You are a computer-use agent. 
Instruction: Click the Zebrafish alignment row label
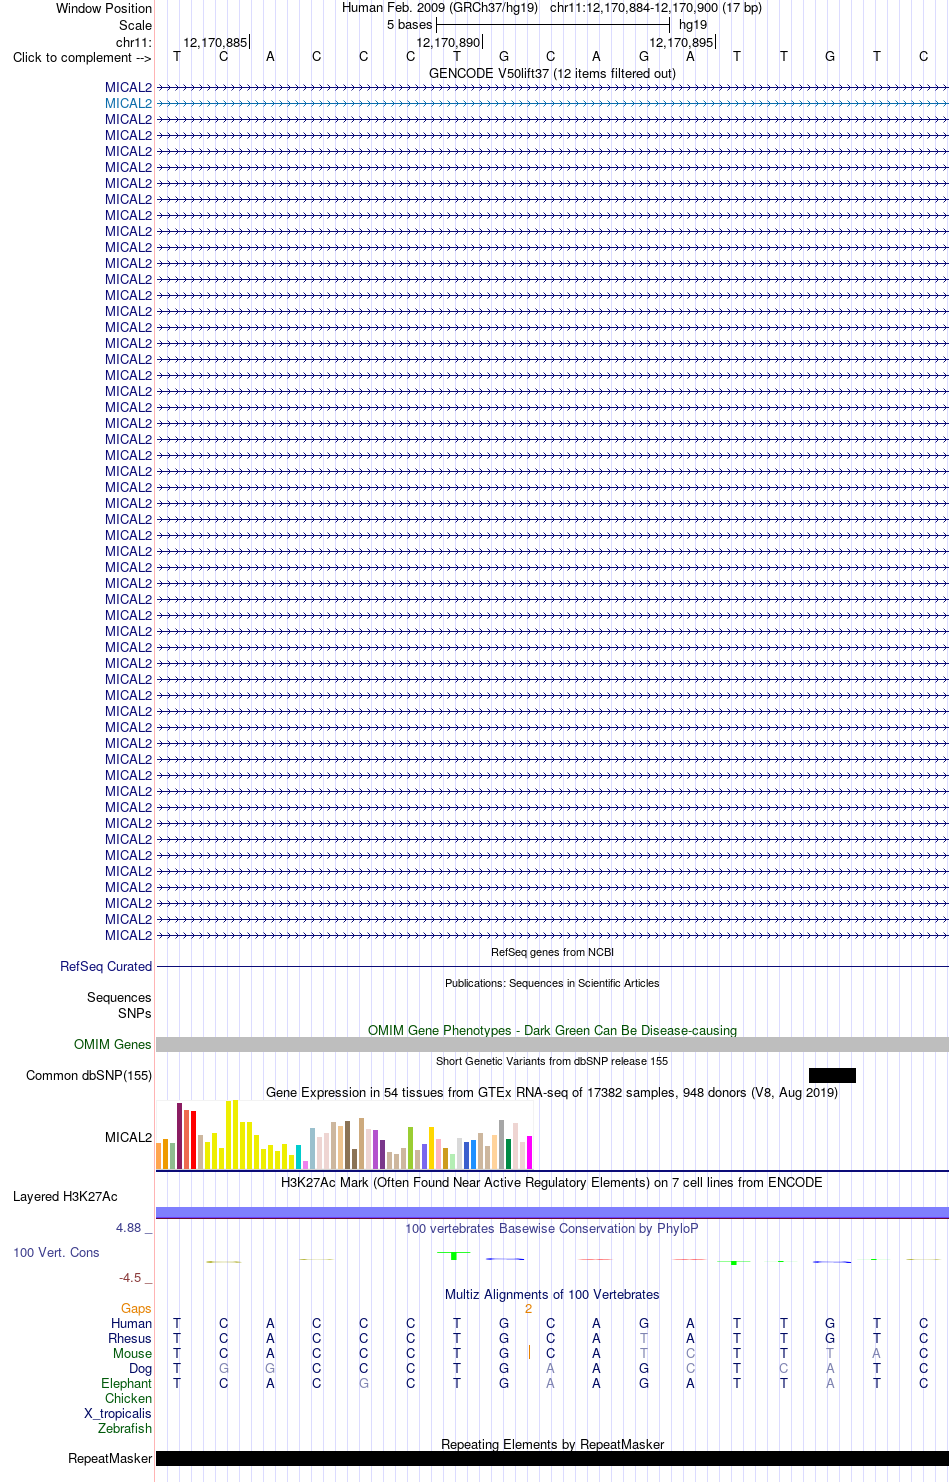(x=125, y=1428)
